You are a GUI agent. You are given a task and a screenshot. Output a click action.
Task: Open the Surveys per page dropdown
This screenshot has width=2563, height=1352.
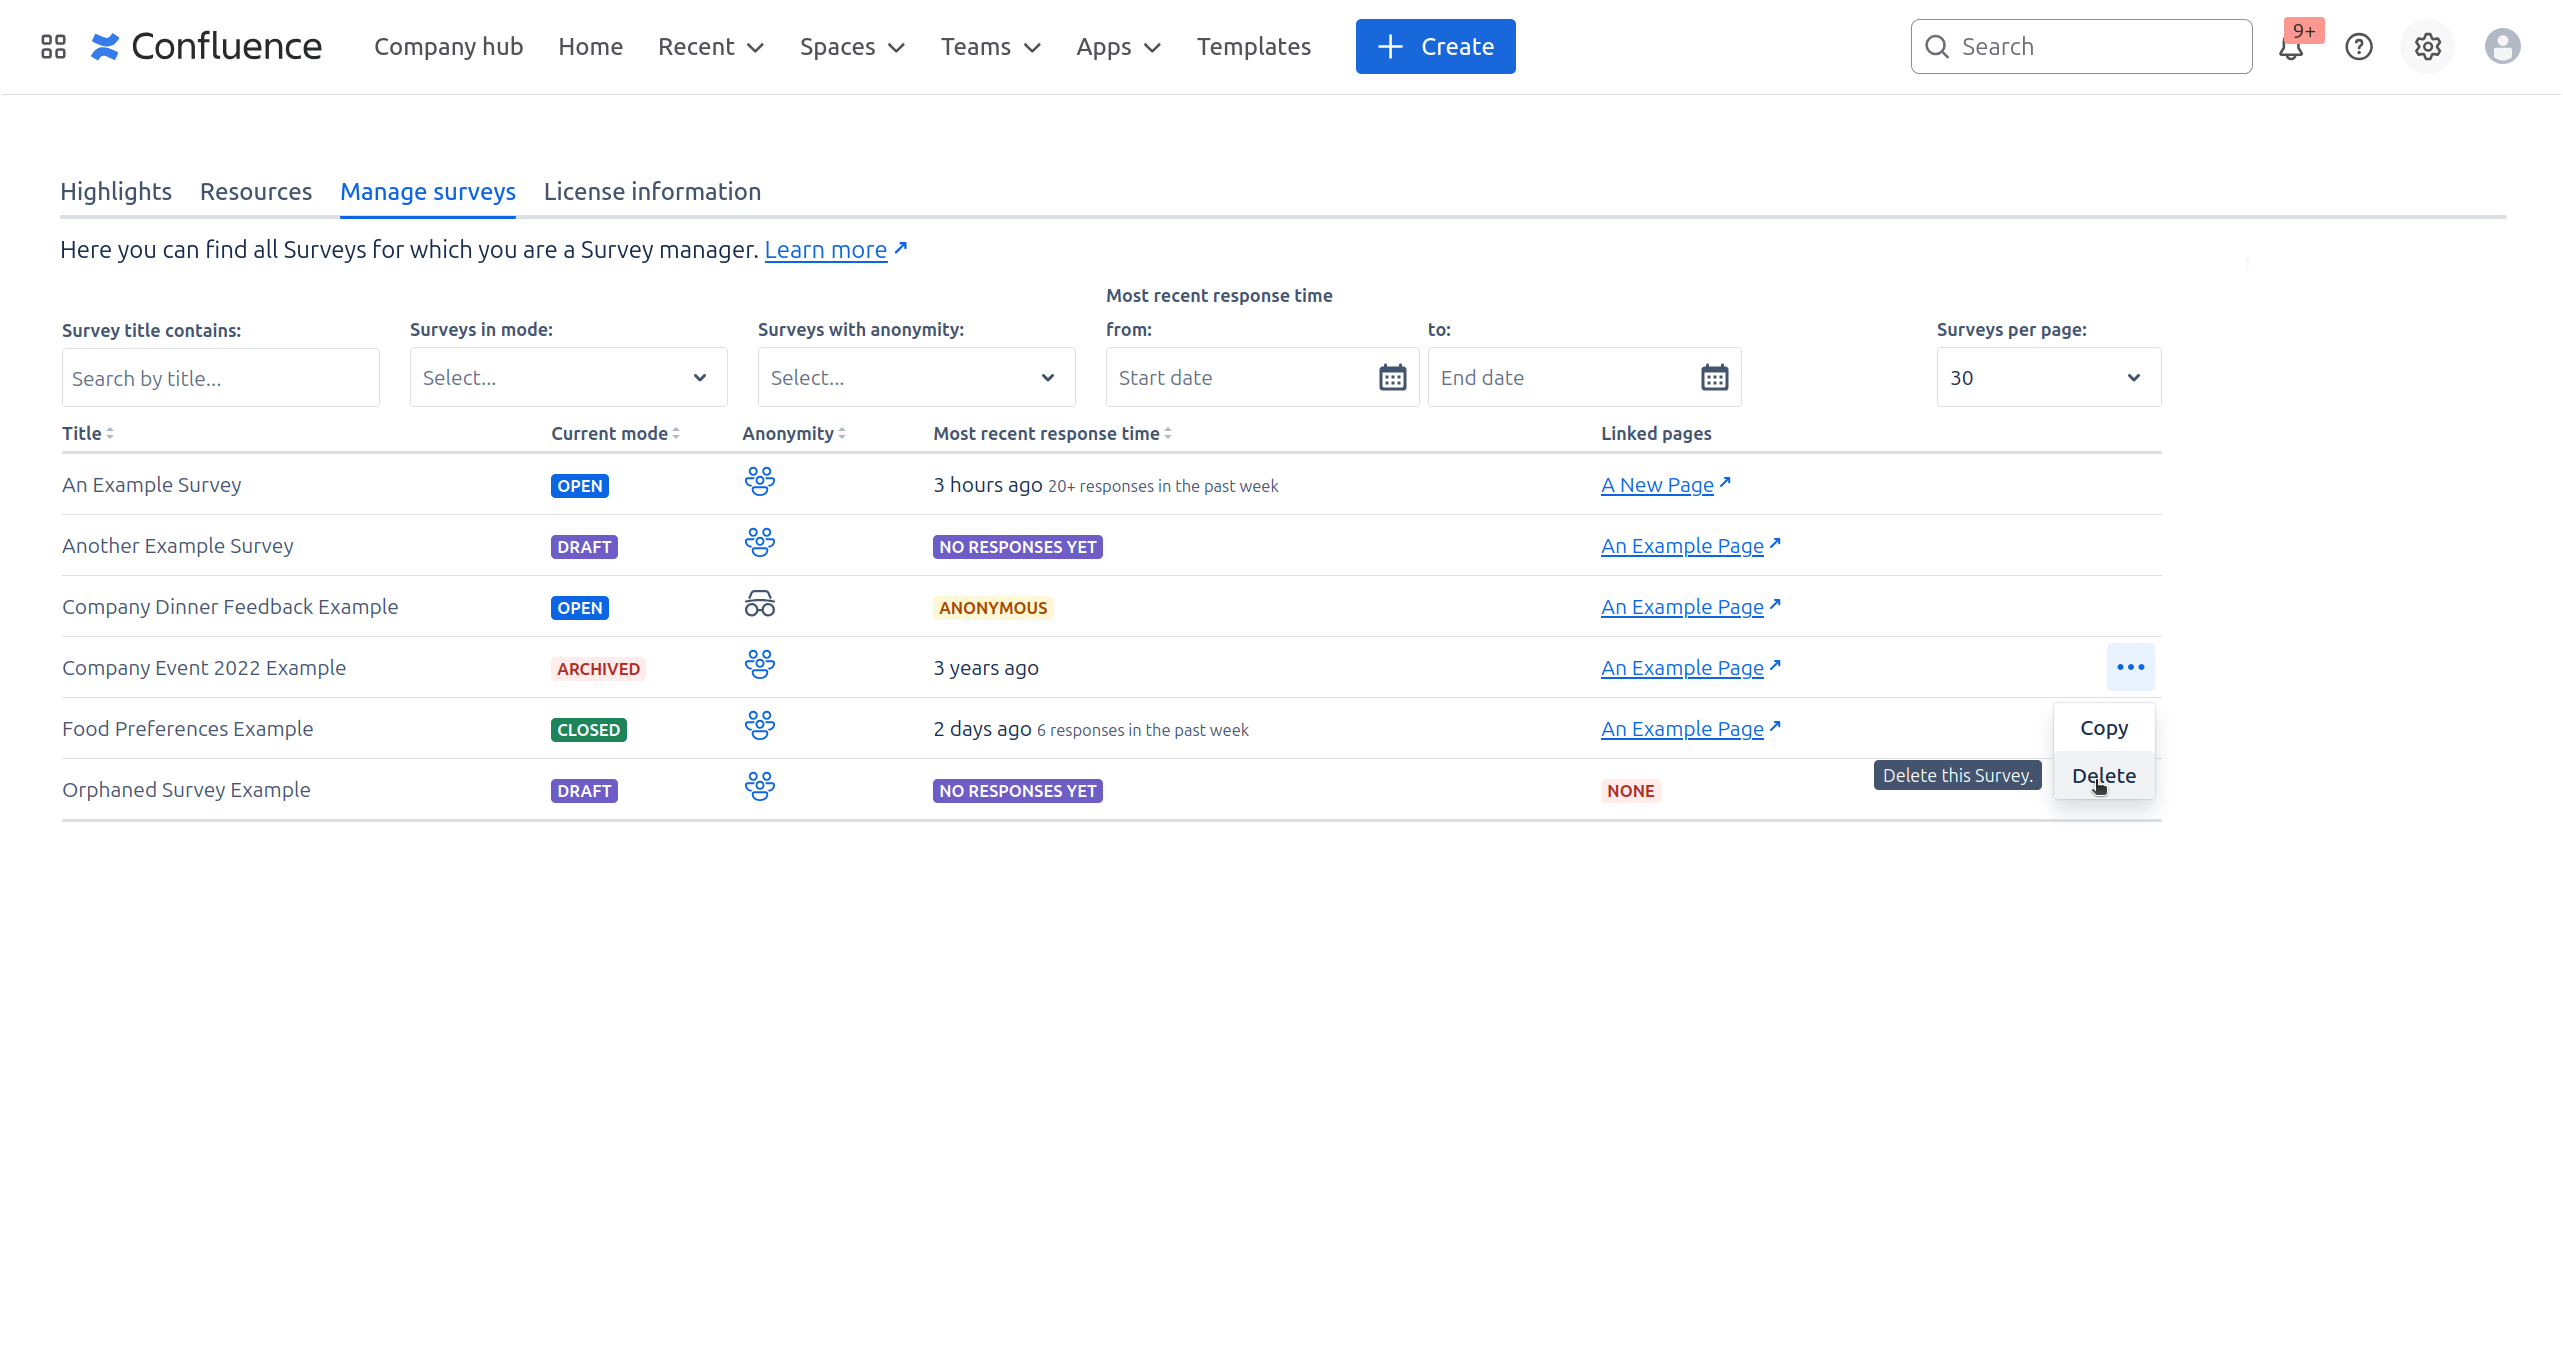2048,378
